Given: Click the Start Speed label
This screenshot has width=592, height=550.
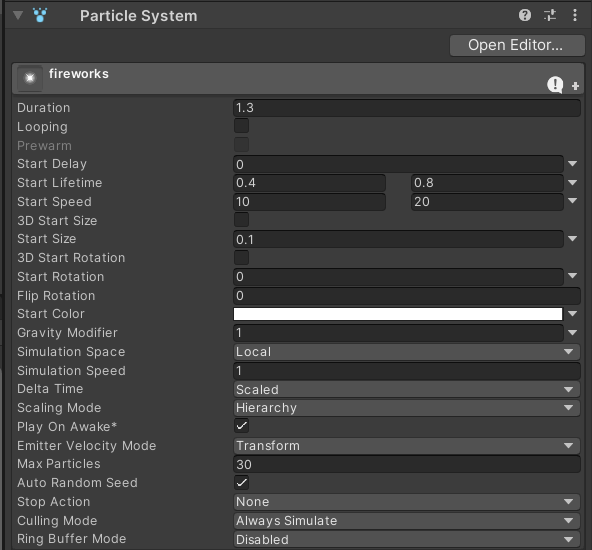Looking at the screenshot, I should [x=54, y=202].
